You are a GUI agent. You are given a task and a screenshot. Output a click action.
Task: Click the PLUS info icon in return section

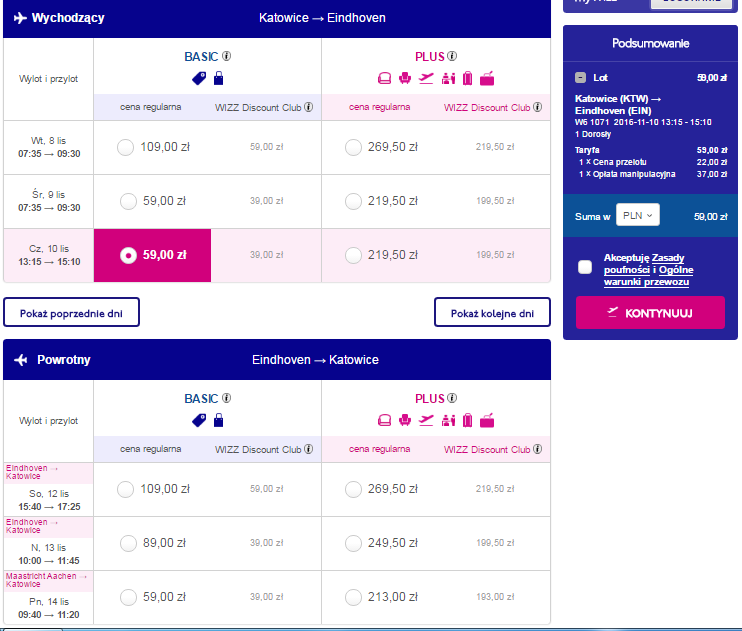click(452, 398)
